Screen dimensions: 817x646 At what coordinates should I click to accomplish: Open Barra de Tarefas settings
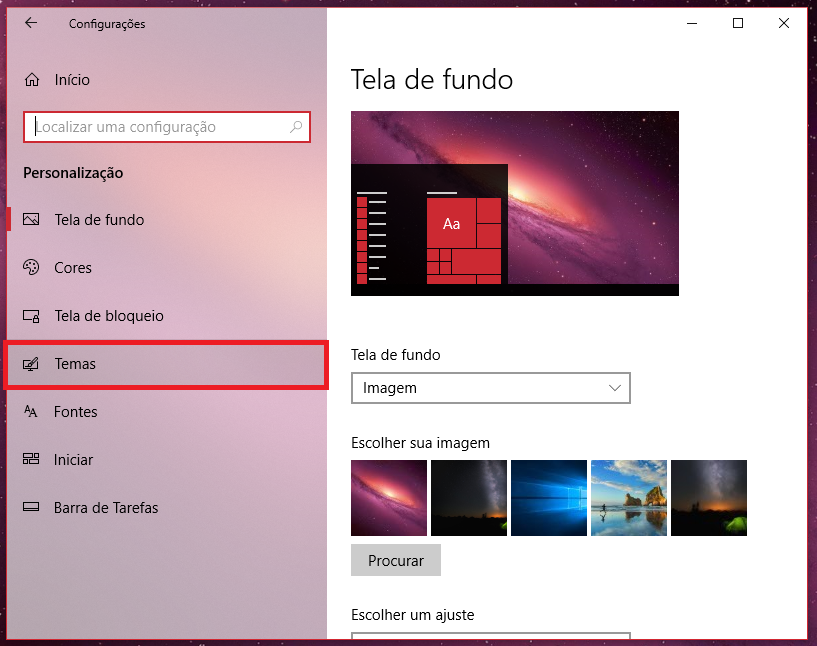click(x=167, y=507)
